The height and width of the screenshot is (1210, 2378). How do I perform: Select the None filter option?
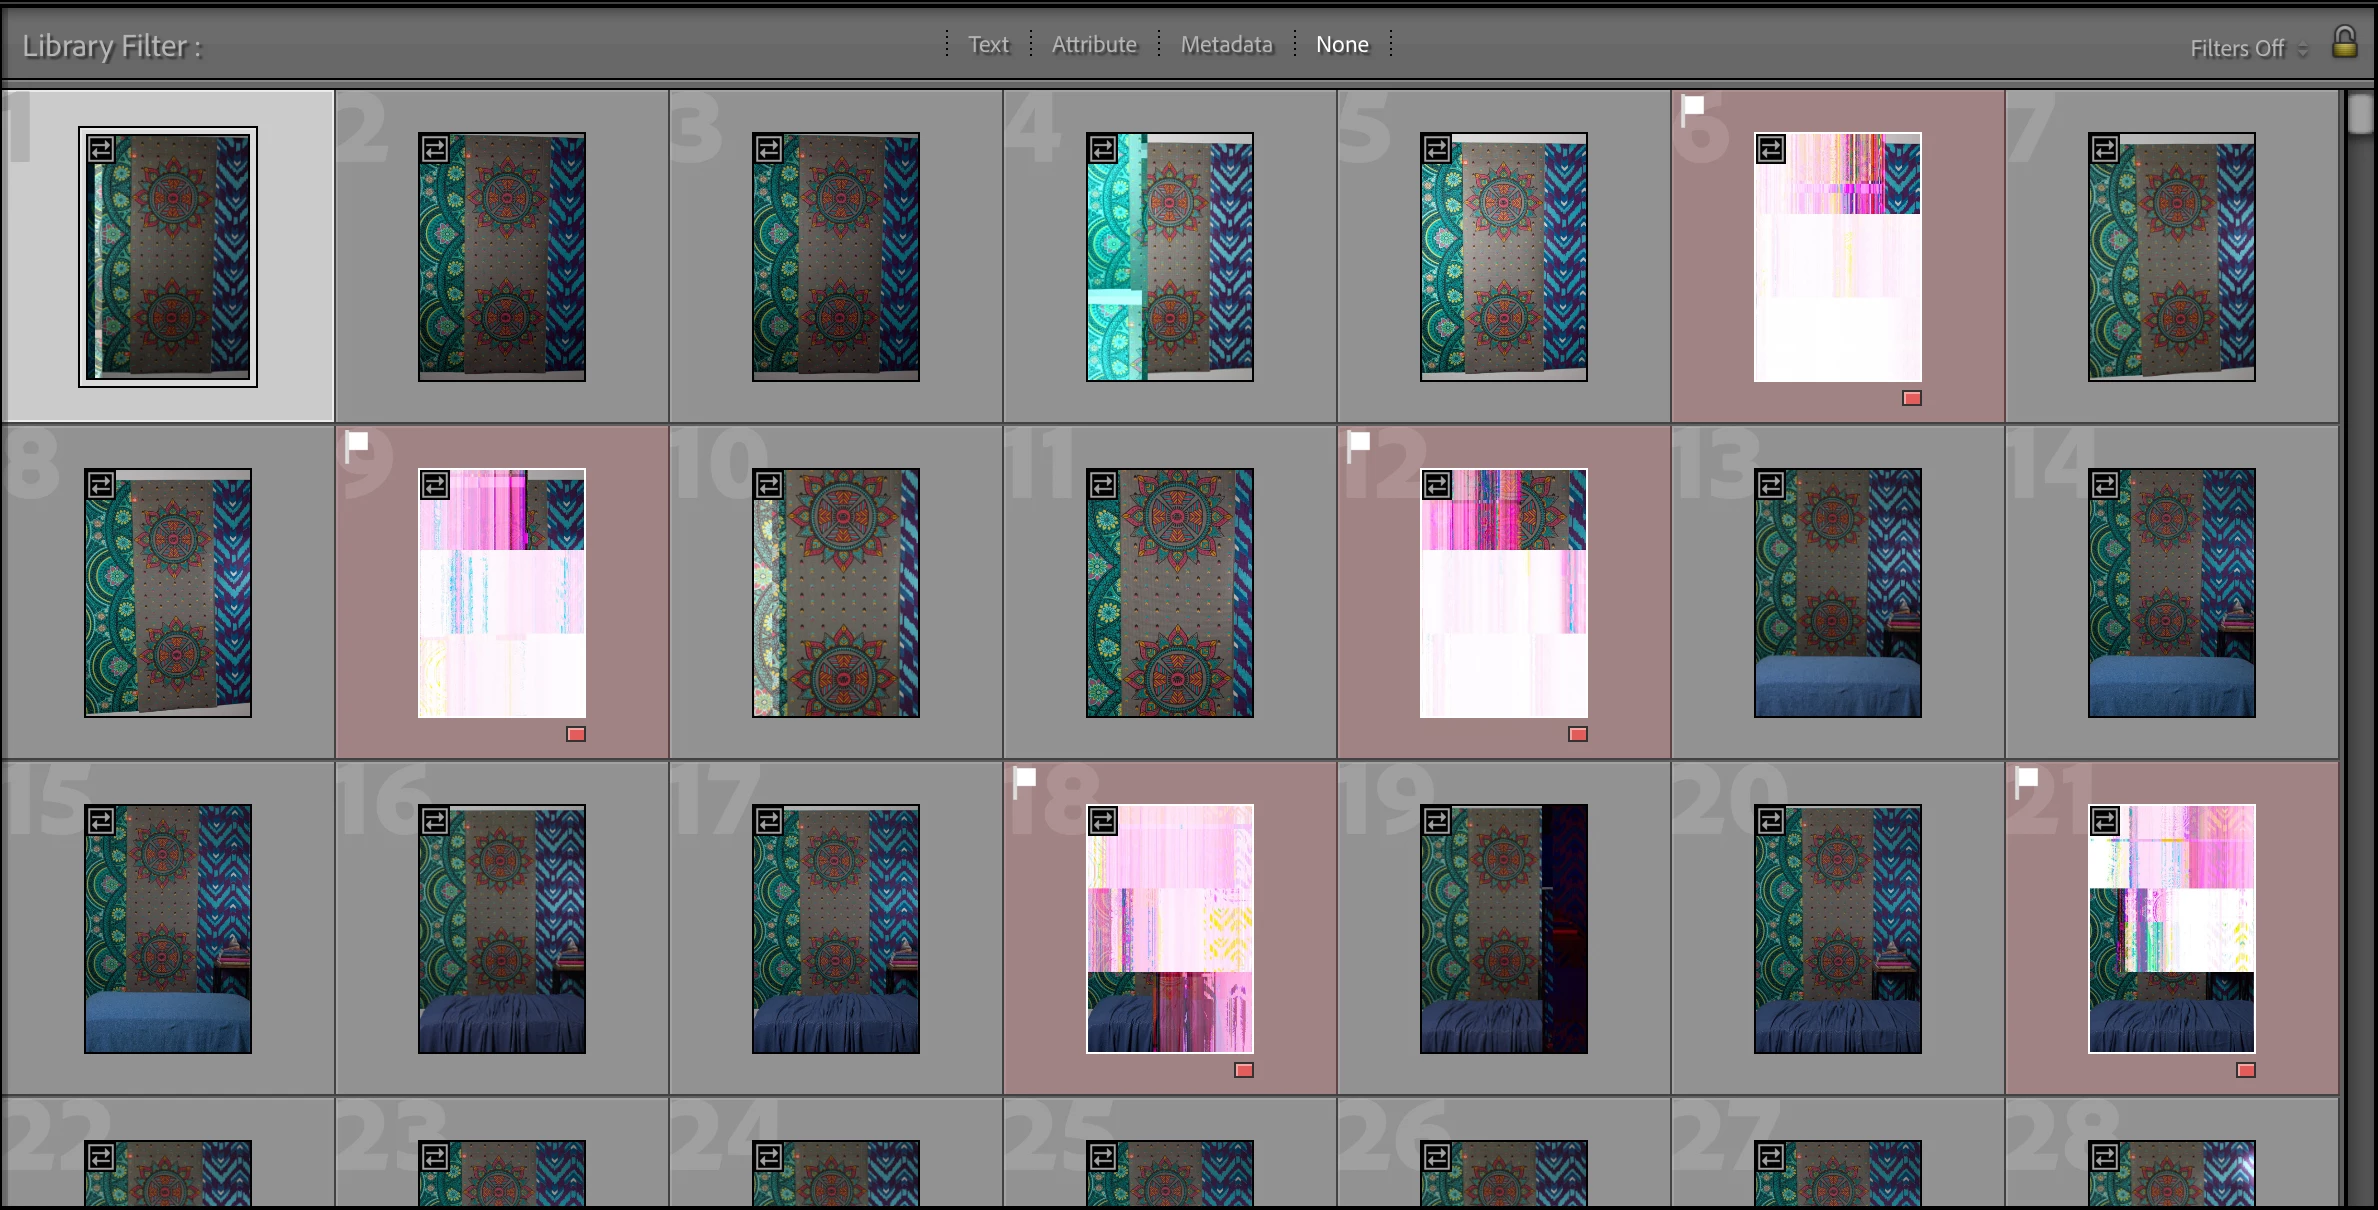pyautogui.click(x=1342, y=44)
